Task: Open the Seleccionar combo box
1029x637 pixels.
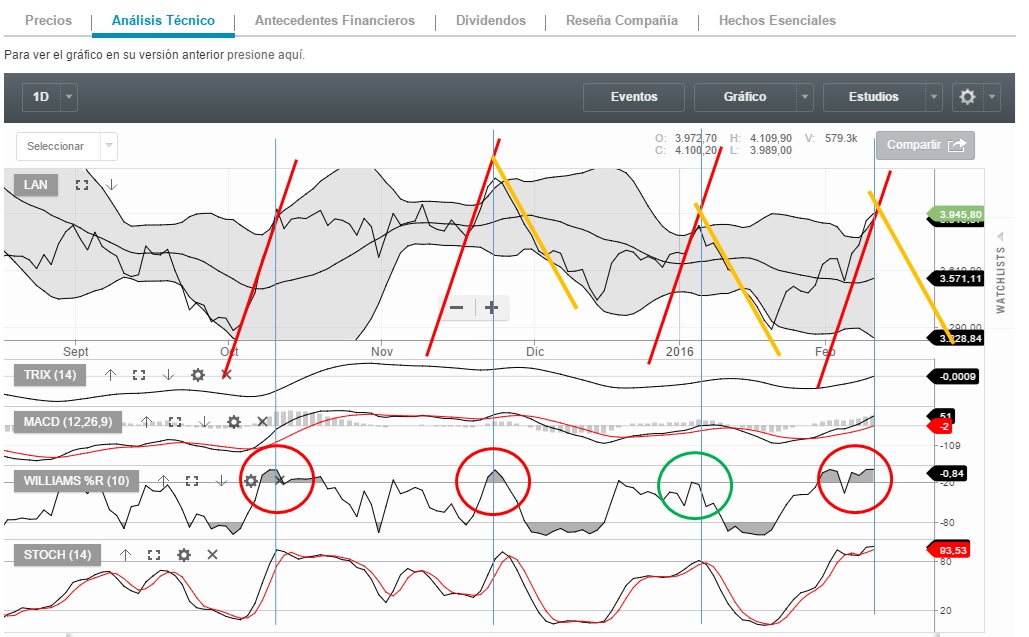Action: tap(67, 146)
